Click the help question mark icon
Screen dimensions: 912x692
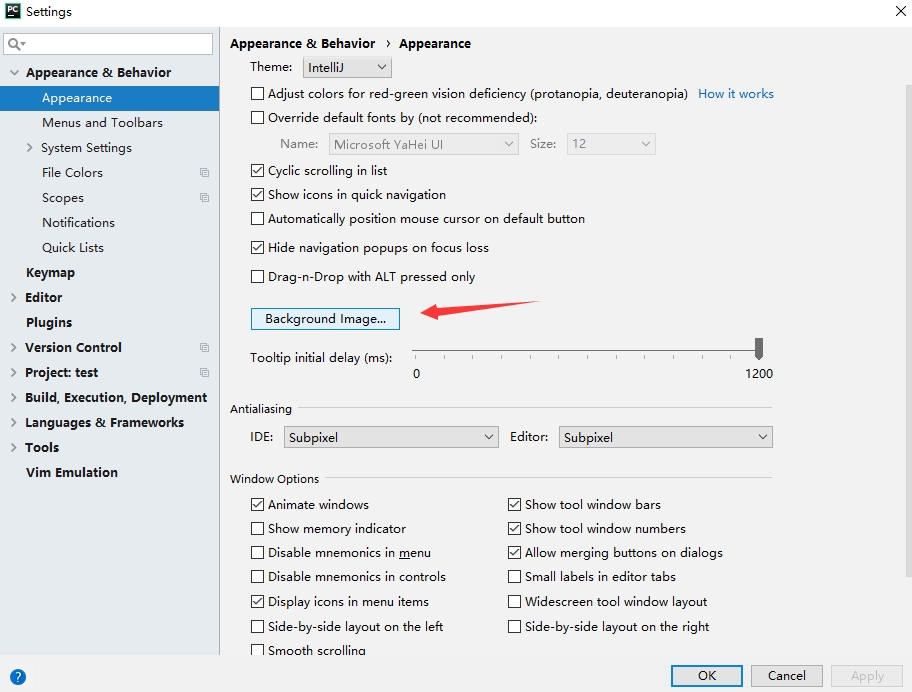(x=17, y=677)
